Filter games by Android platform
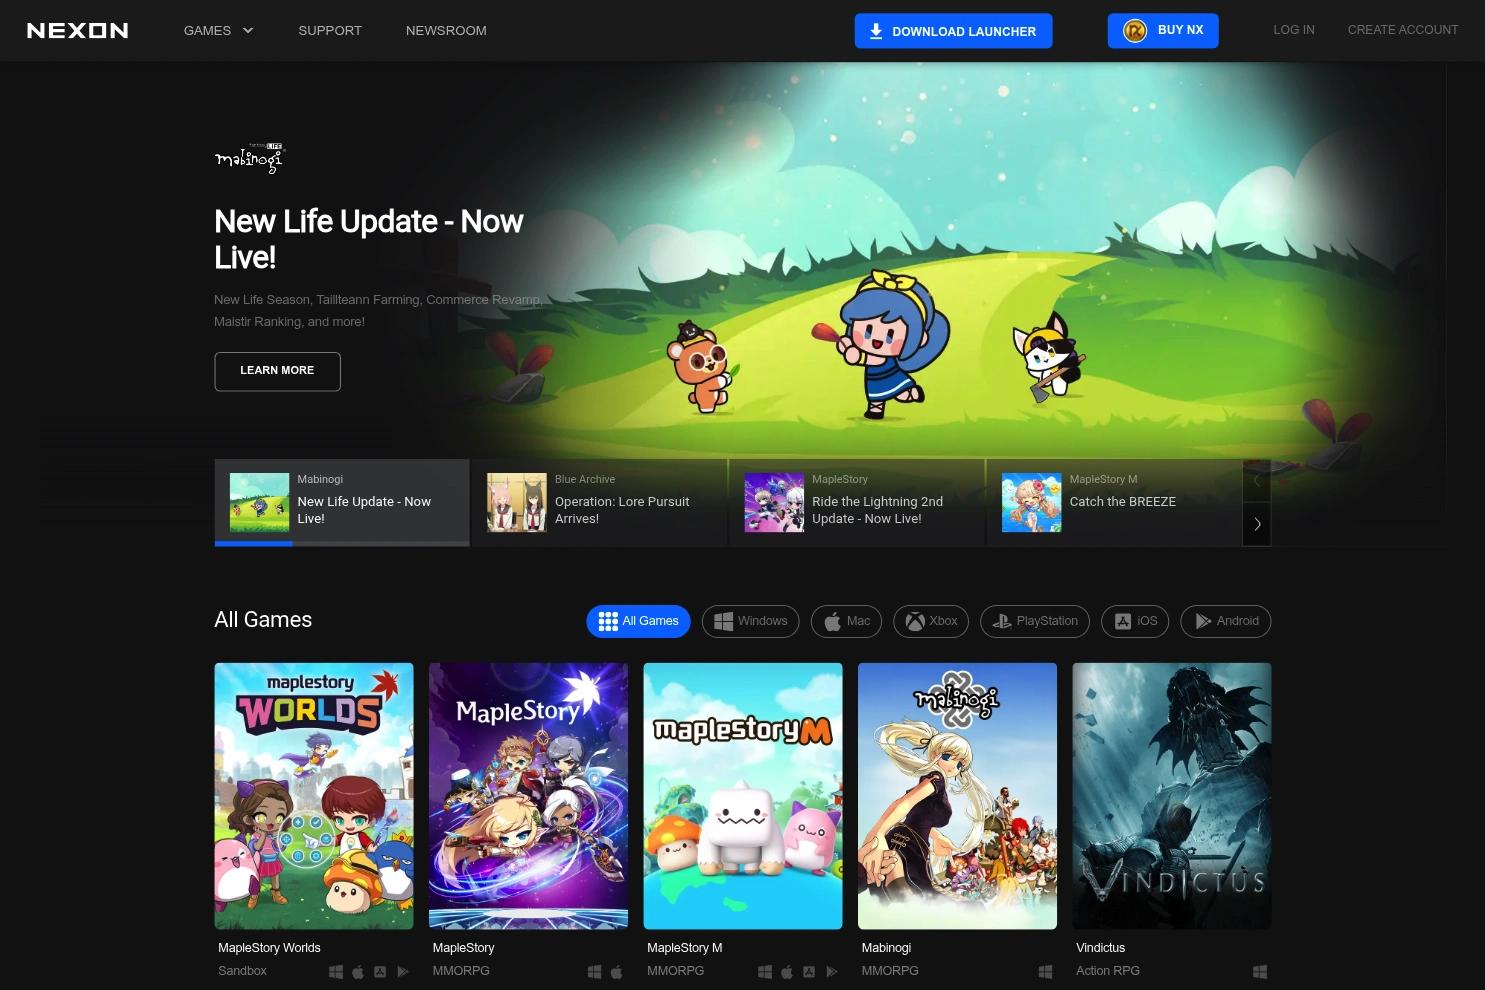 [1226, 621]
